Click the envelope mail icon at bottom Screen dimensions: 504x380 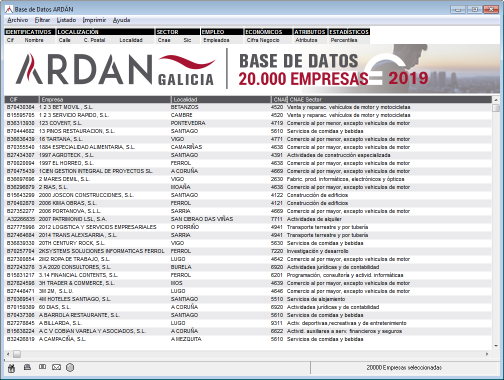pos(56,367)
